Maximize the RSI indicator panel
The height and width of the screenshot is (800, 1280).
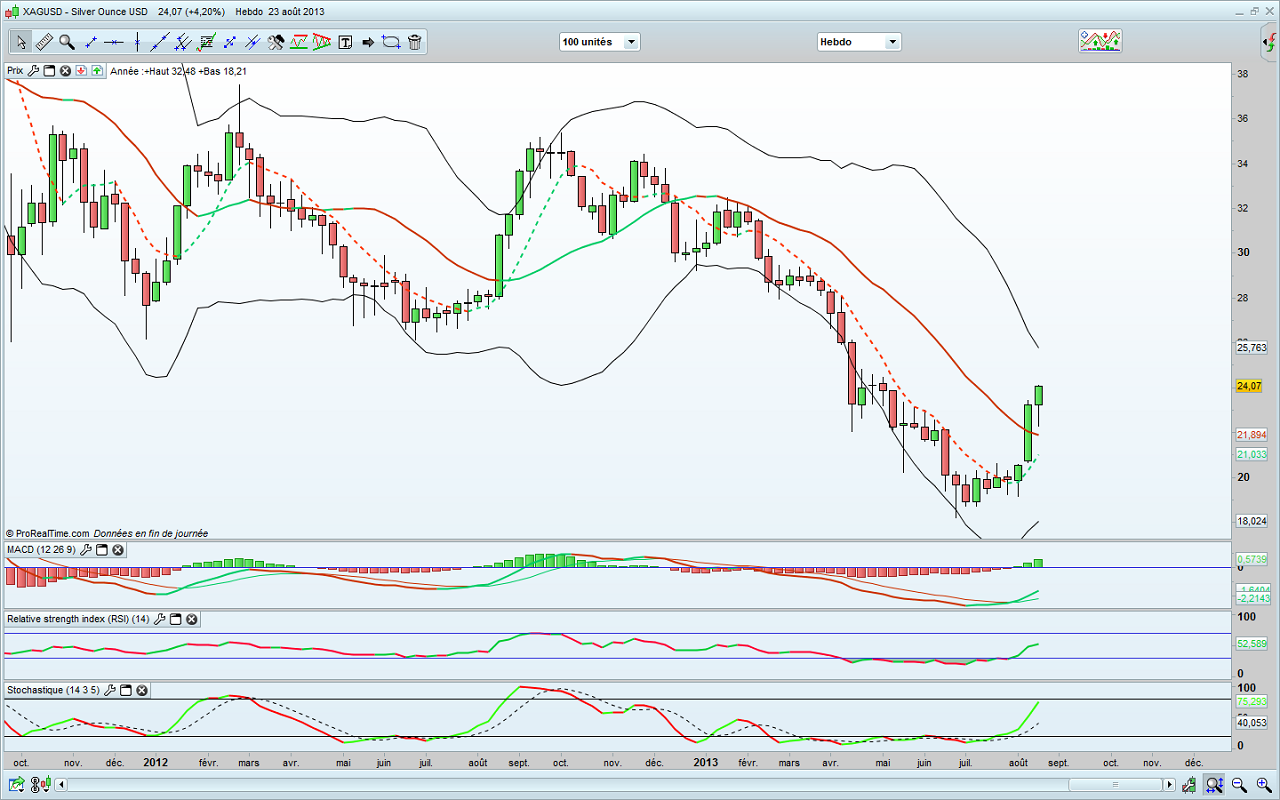[x=175, y=619]
